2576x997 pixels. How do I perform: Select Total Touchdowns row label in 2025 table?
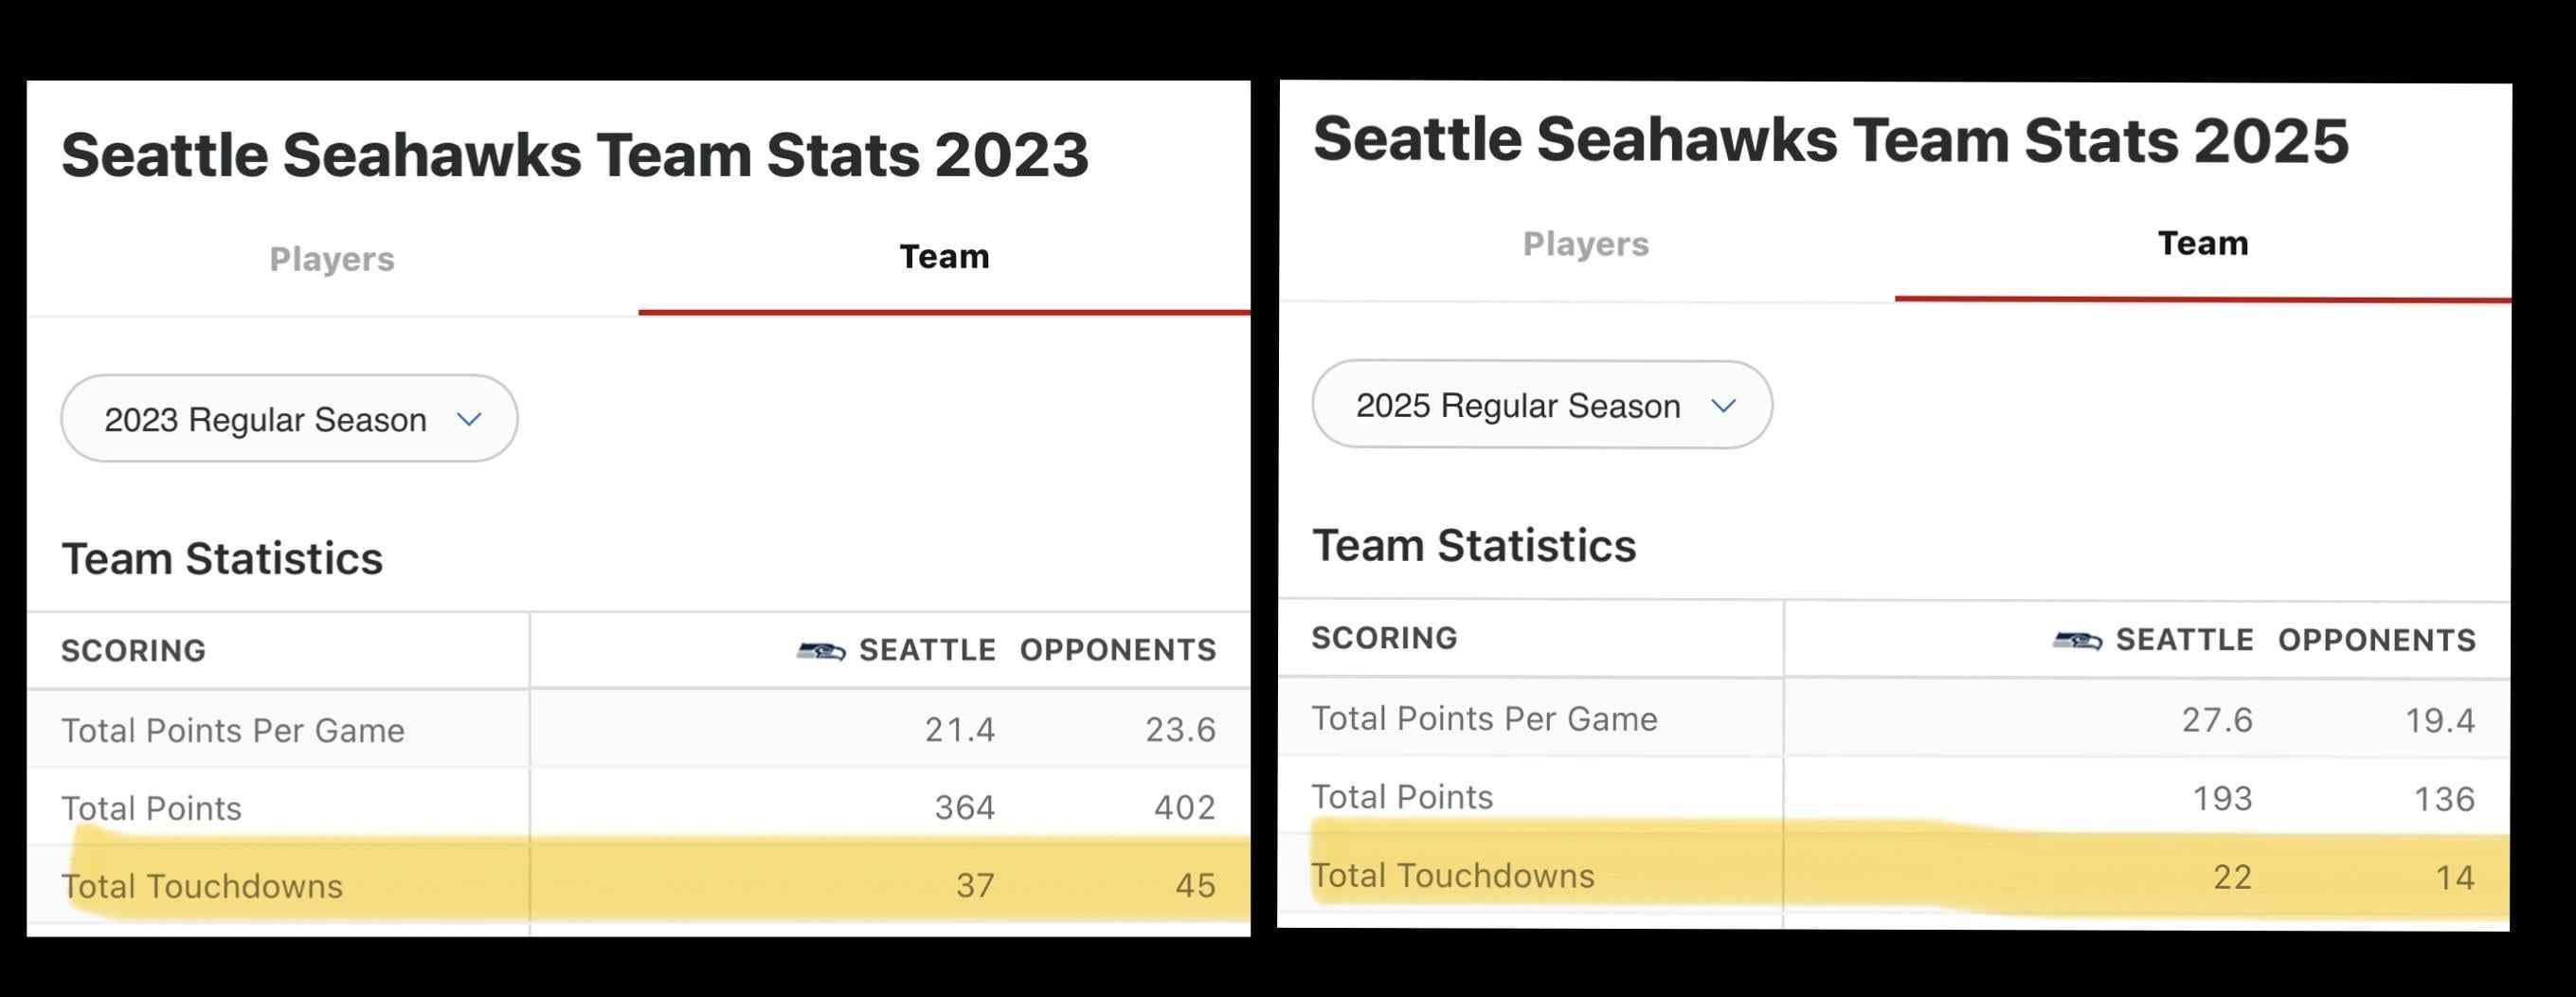click(1452, 876)
